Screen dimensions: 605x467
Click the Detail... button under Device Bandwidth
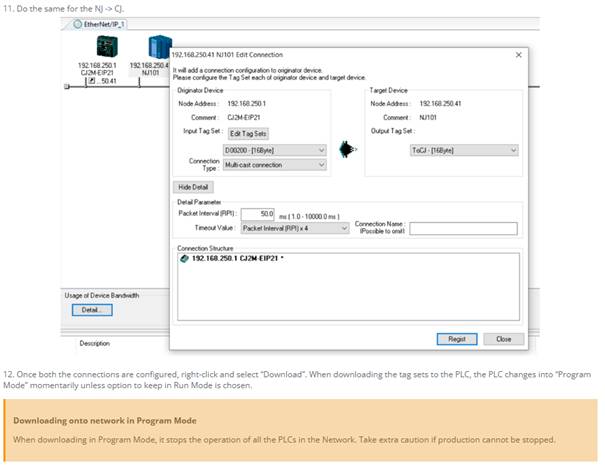click(92, 310)
